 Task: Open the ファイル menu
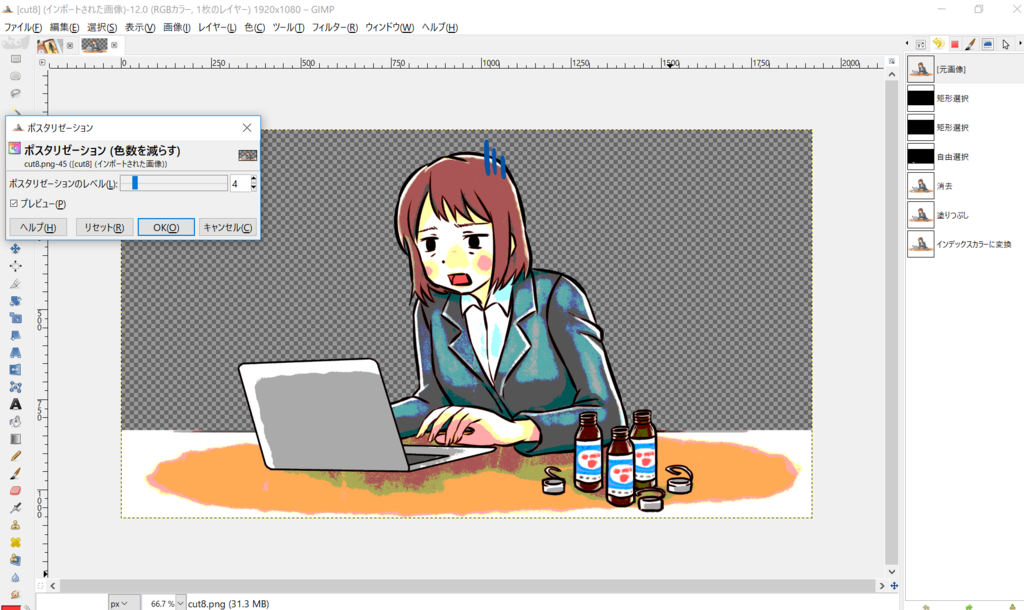tap(23, 27)
